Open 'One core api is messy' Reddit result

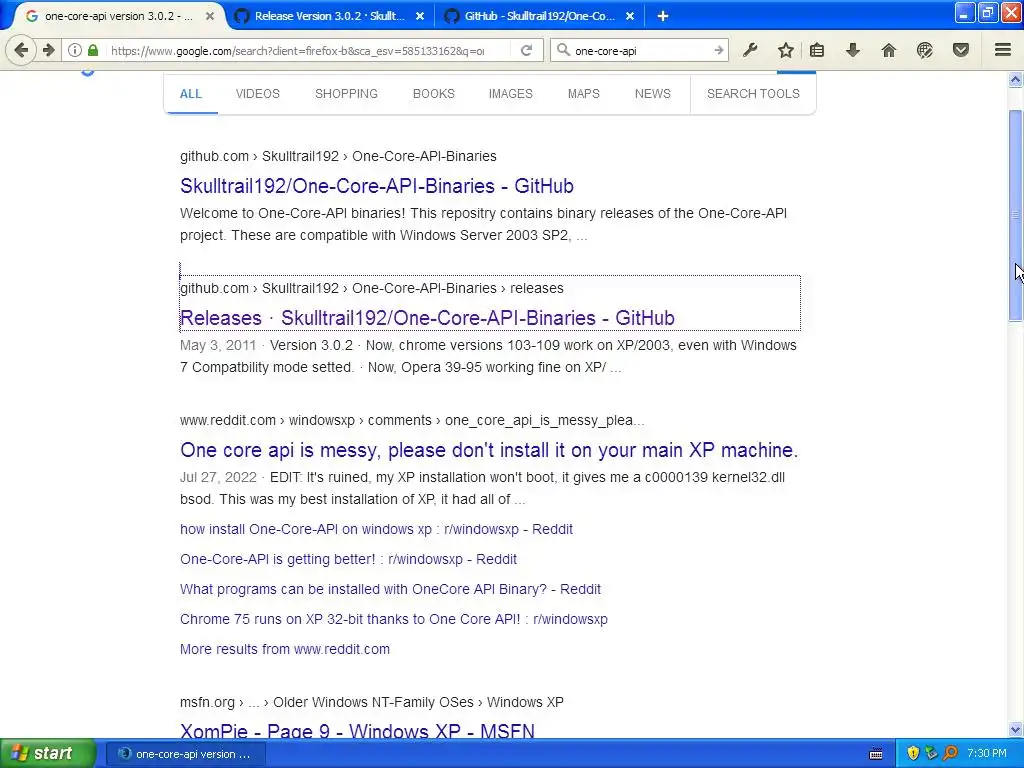pyautogui.click(x=489, y=450)
